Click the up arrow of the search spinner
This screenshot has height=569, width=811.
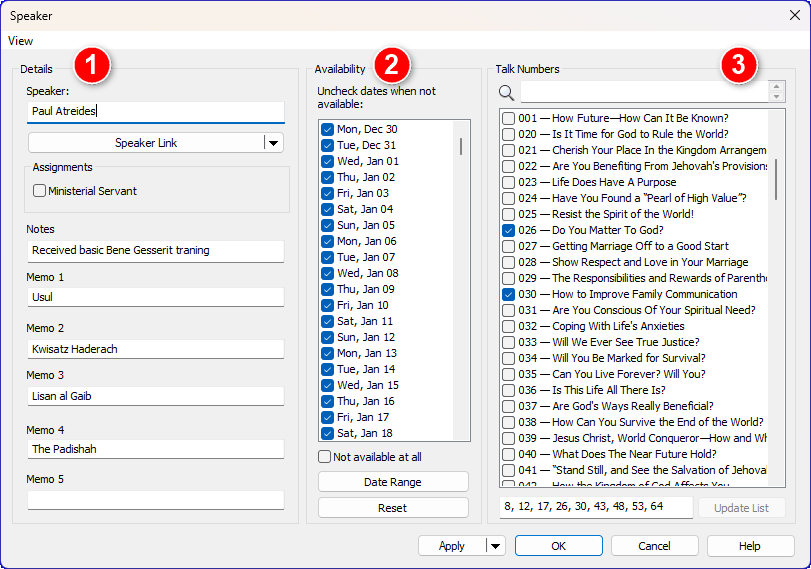[777, 87]
